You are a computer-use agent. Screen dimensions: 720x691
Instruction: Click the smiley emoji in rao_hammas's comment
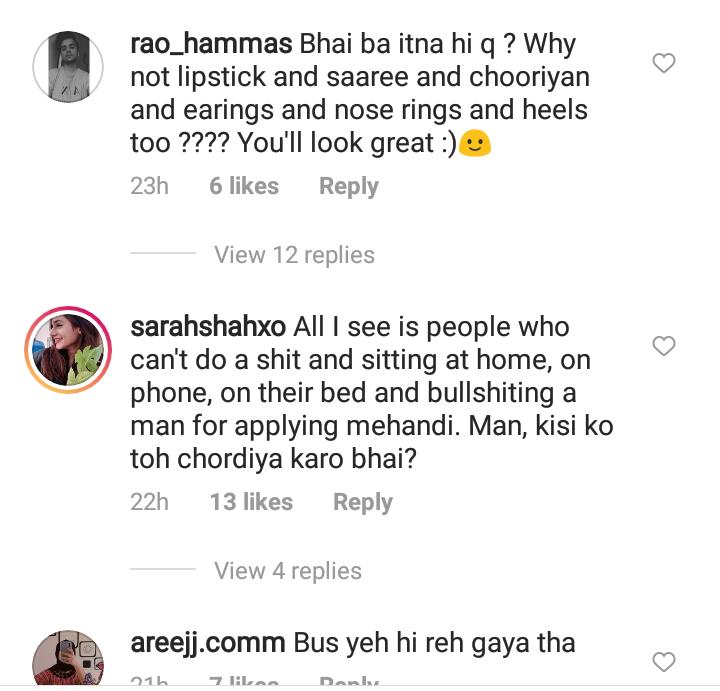(x=477, y=145)
